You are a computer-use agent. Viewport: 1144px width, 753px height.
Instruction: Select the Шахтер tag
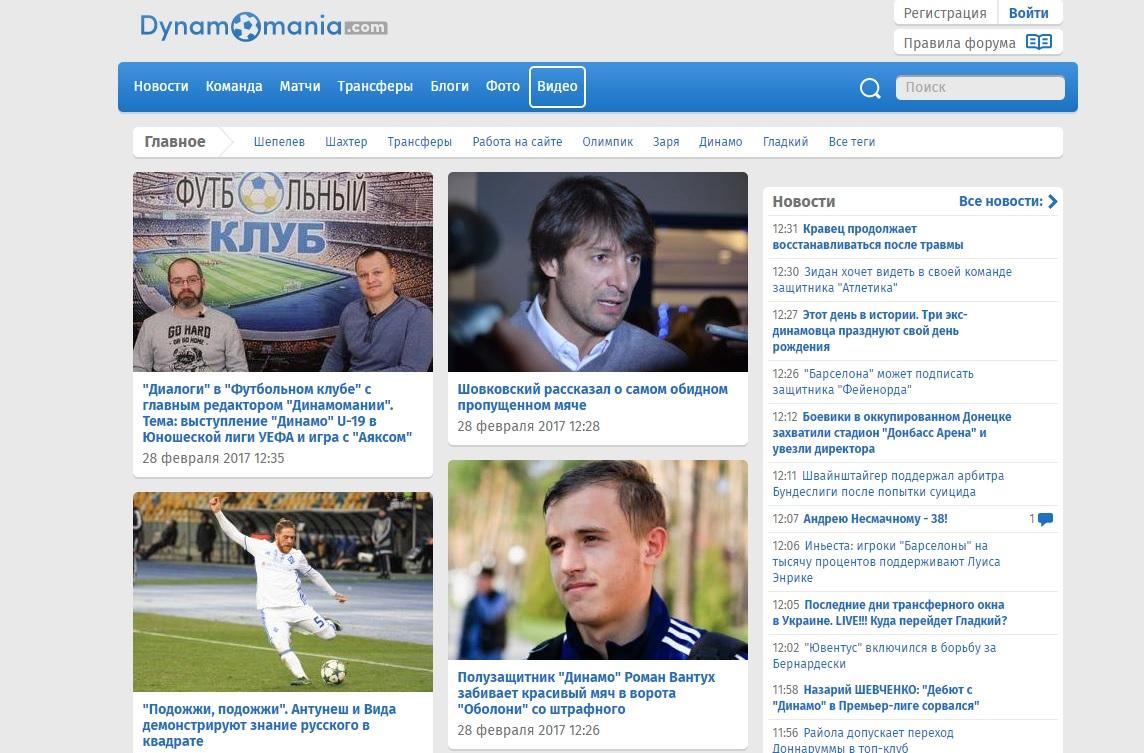click(346, 142)
